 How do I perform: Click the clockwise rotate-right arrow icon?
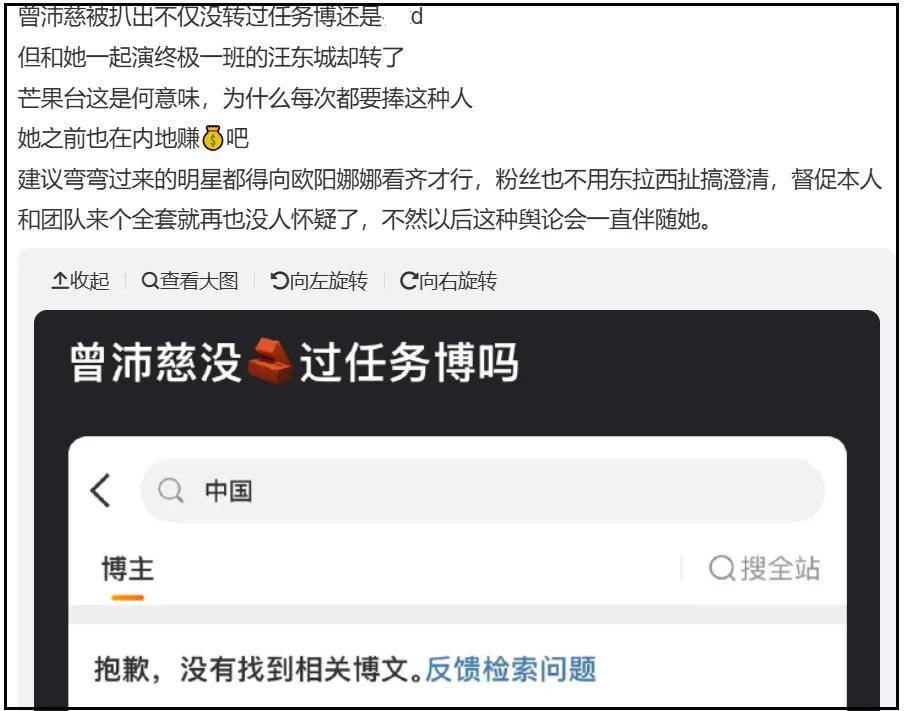click(x=409, y=281)
